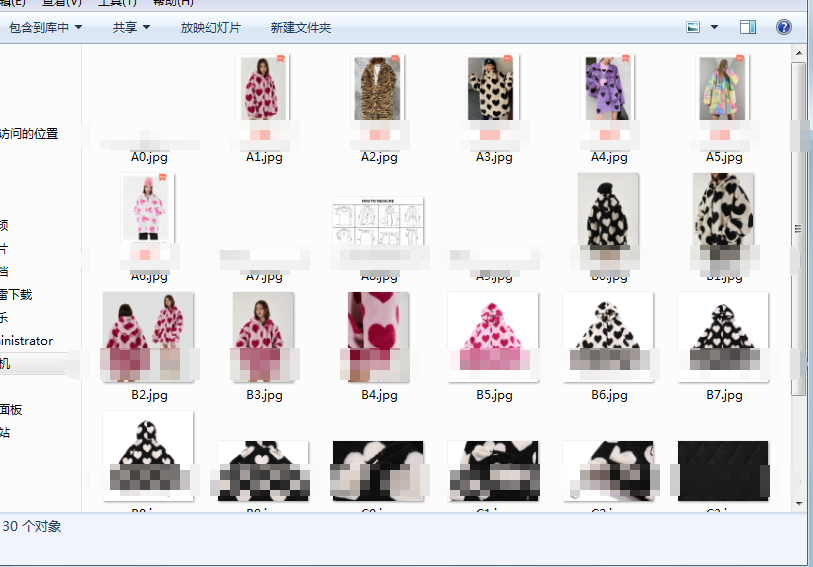Open the view options dropdown arrow
Screen dimensions: 813x567
click(x=714, y=28)
